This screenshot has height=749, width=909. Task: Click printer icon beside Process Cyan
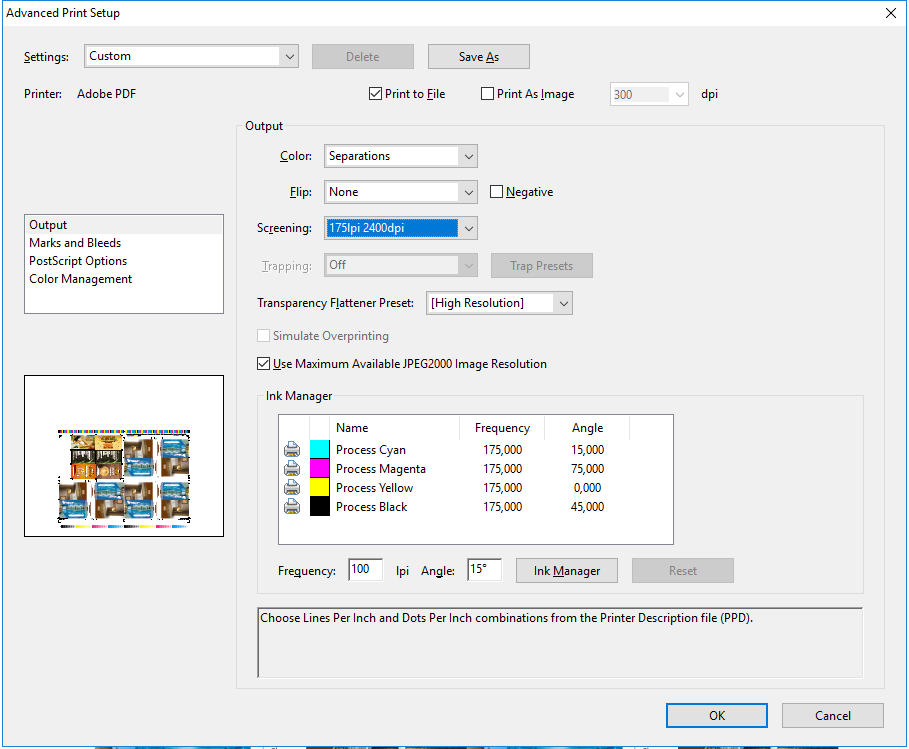(292, 450)
